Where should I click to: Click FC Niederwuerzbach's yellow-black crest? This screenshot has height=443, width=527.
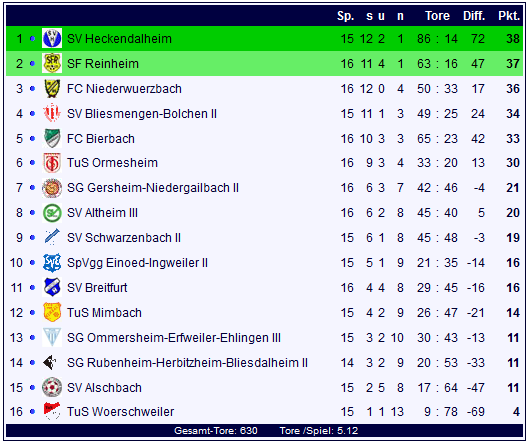[52, 88]
